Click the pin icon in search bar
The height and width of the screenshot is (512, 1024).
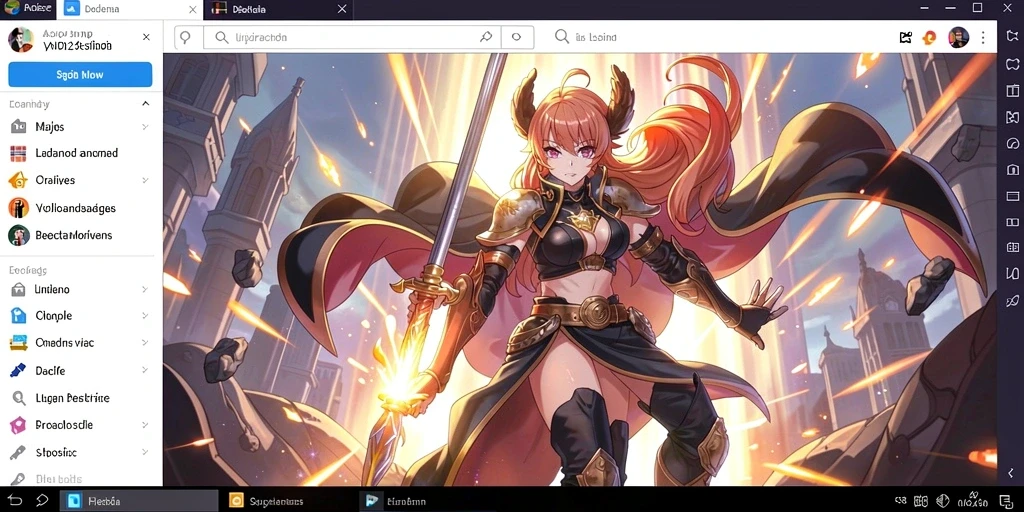coord(486,37)
